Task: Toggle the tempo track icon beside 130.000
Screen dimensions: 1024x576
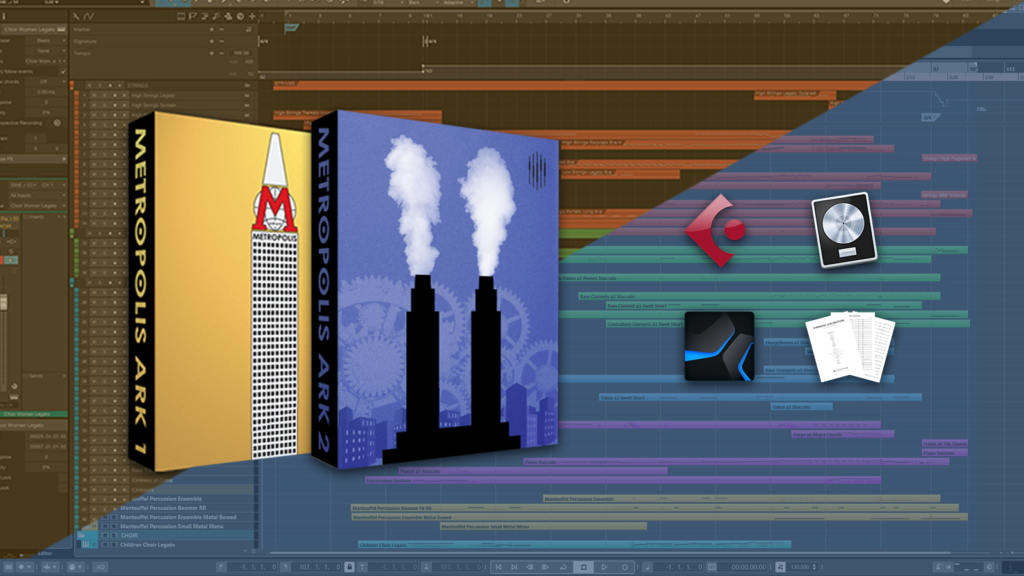Action: [780, 567]
